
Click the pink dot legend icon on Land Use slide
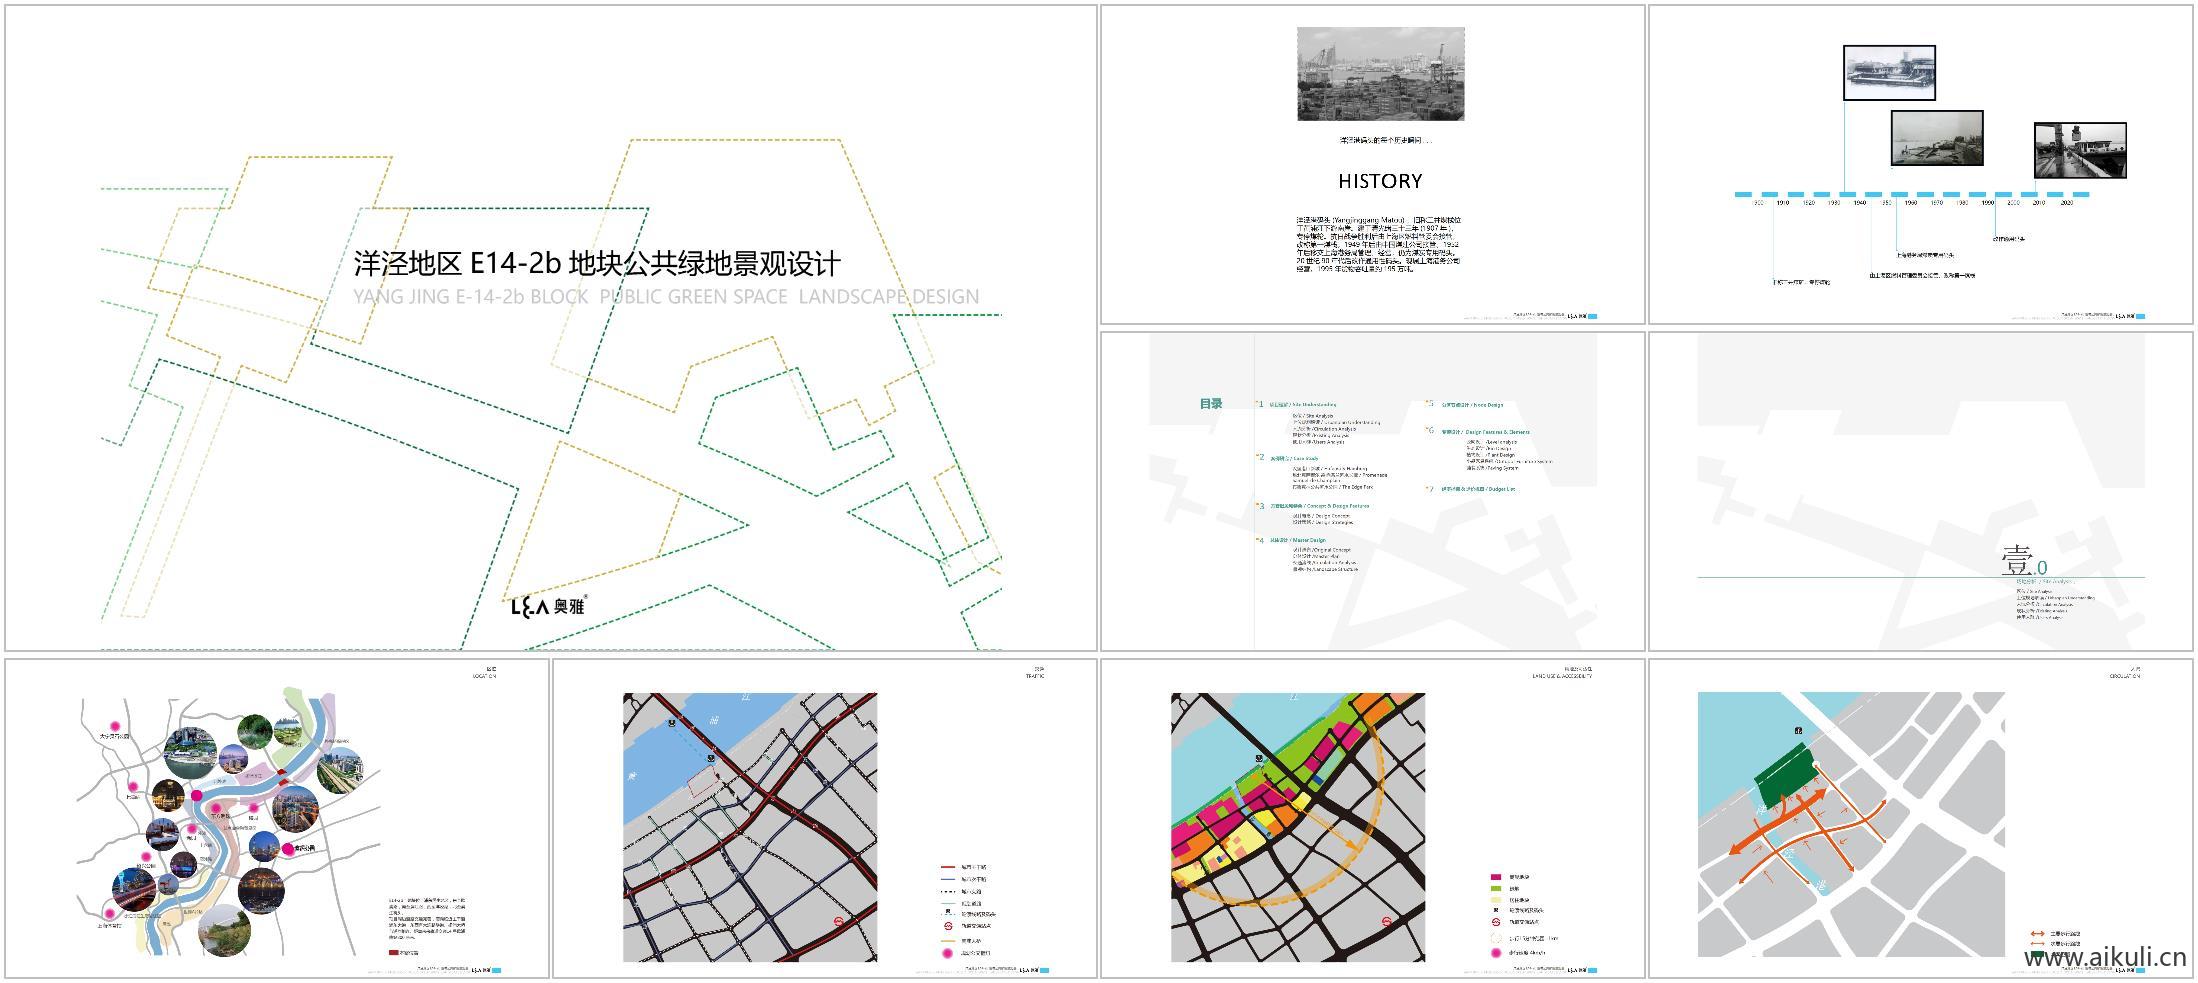point(1496,953)
